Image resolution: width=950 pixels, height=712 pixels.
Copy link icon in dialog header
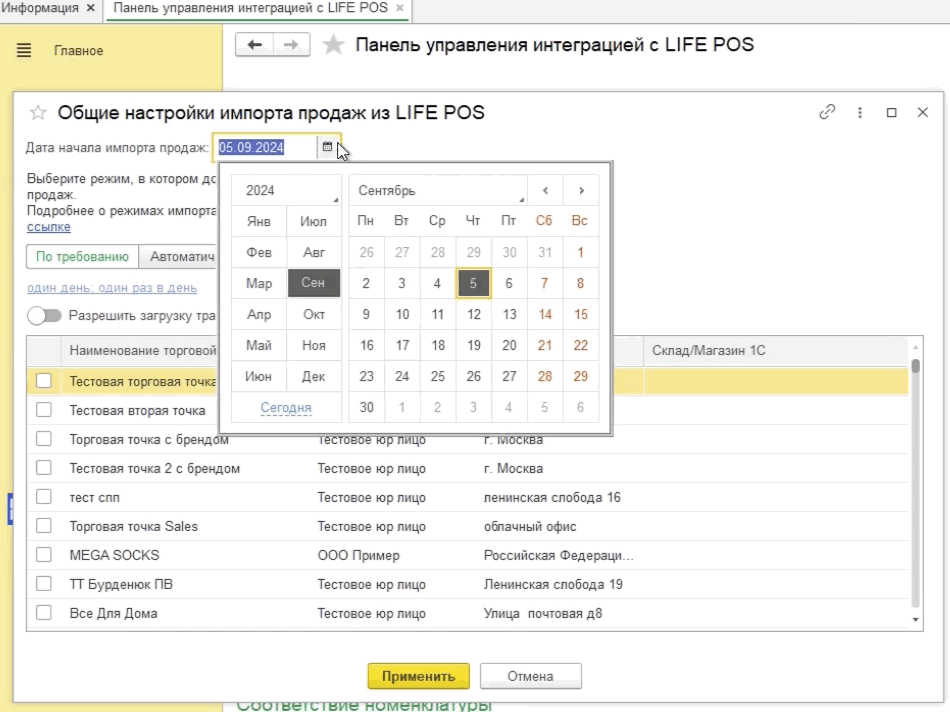point(827,112)
